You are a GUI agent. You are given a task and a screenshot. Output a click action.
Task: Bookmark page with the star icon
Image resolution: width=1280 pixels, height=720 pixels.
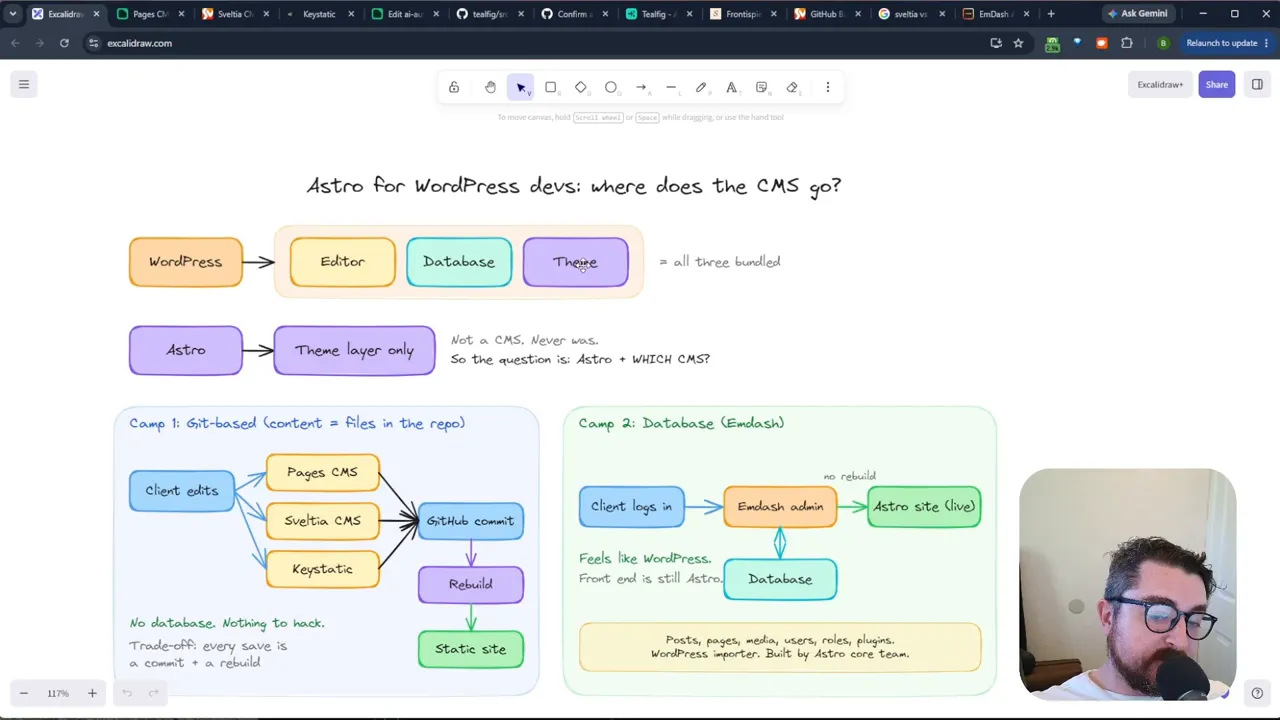1018,43
